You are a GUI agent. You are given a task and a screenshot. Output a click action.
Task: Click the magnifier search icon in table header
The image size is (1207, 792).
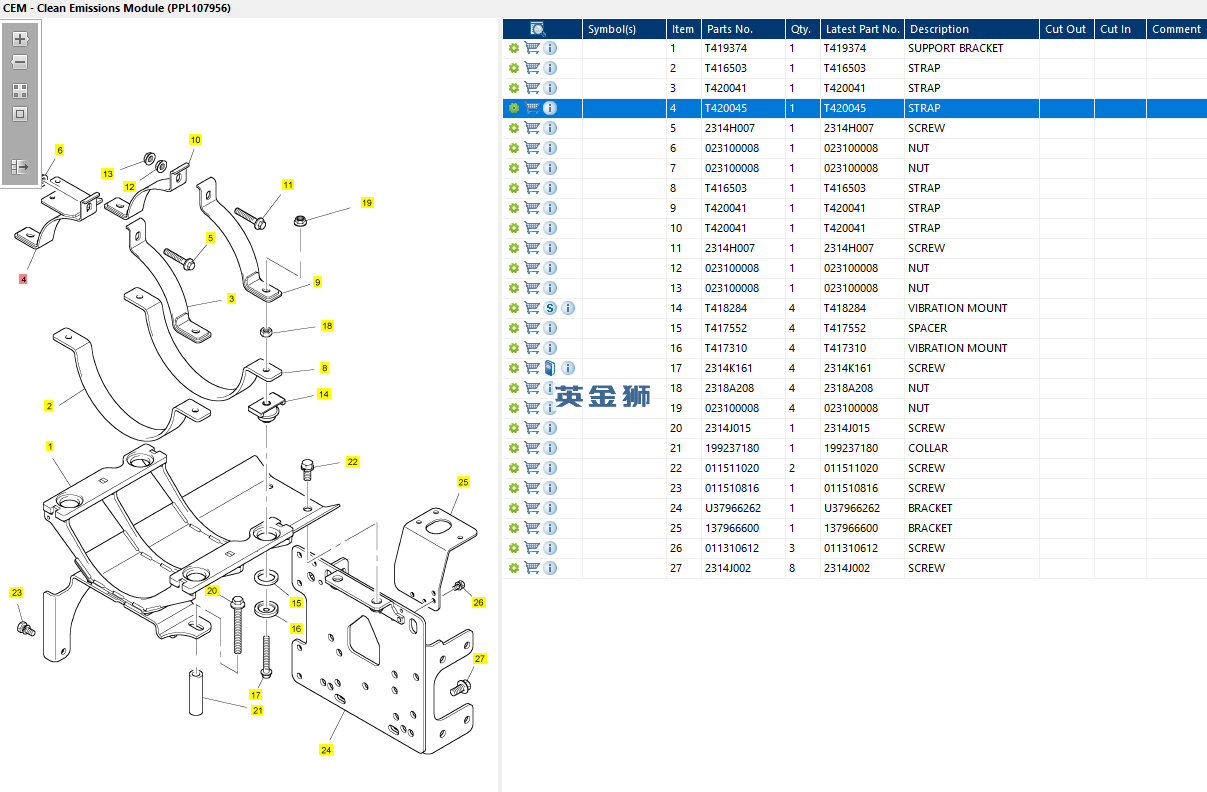(537, 29)
